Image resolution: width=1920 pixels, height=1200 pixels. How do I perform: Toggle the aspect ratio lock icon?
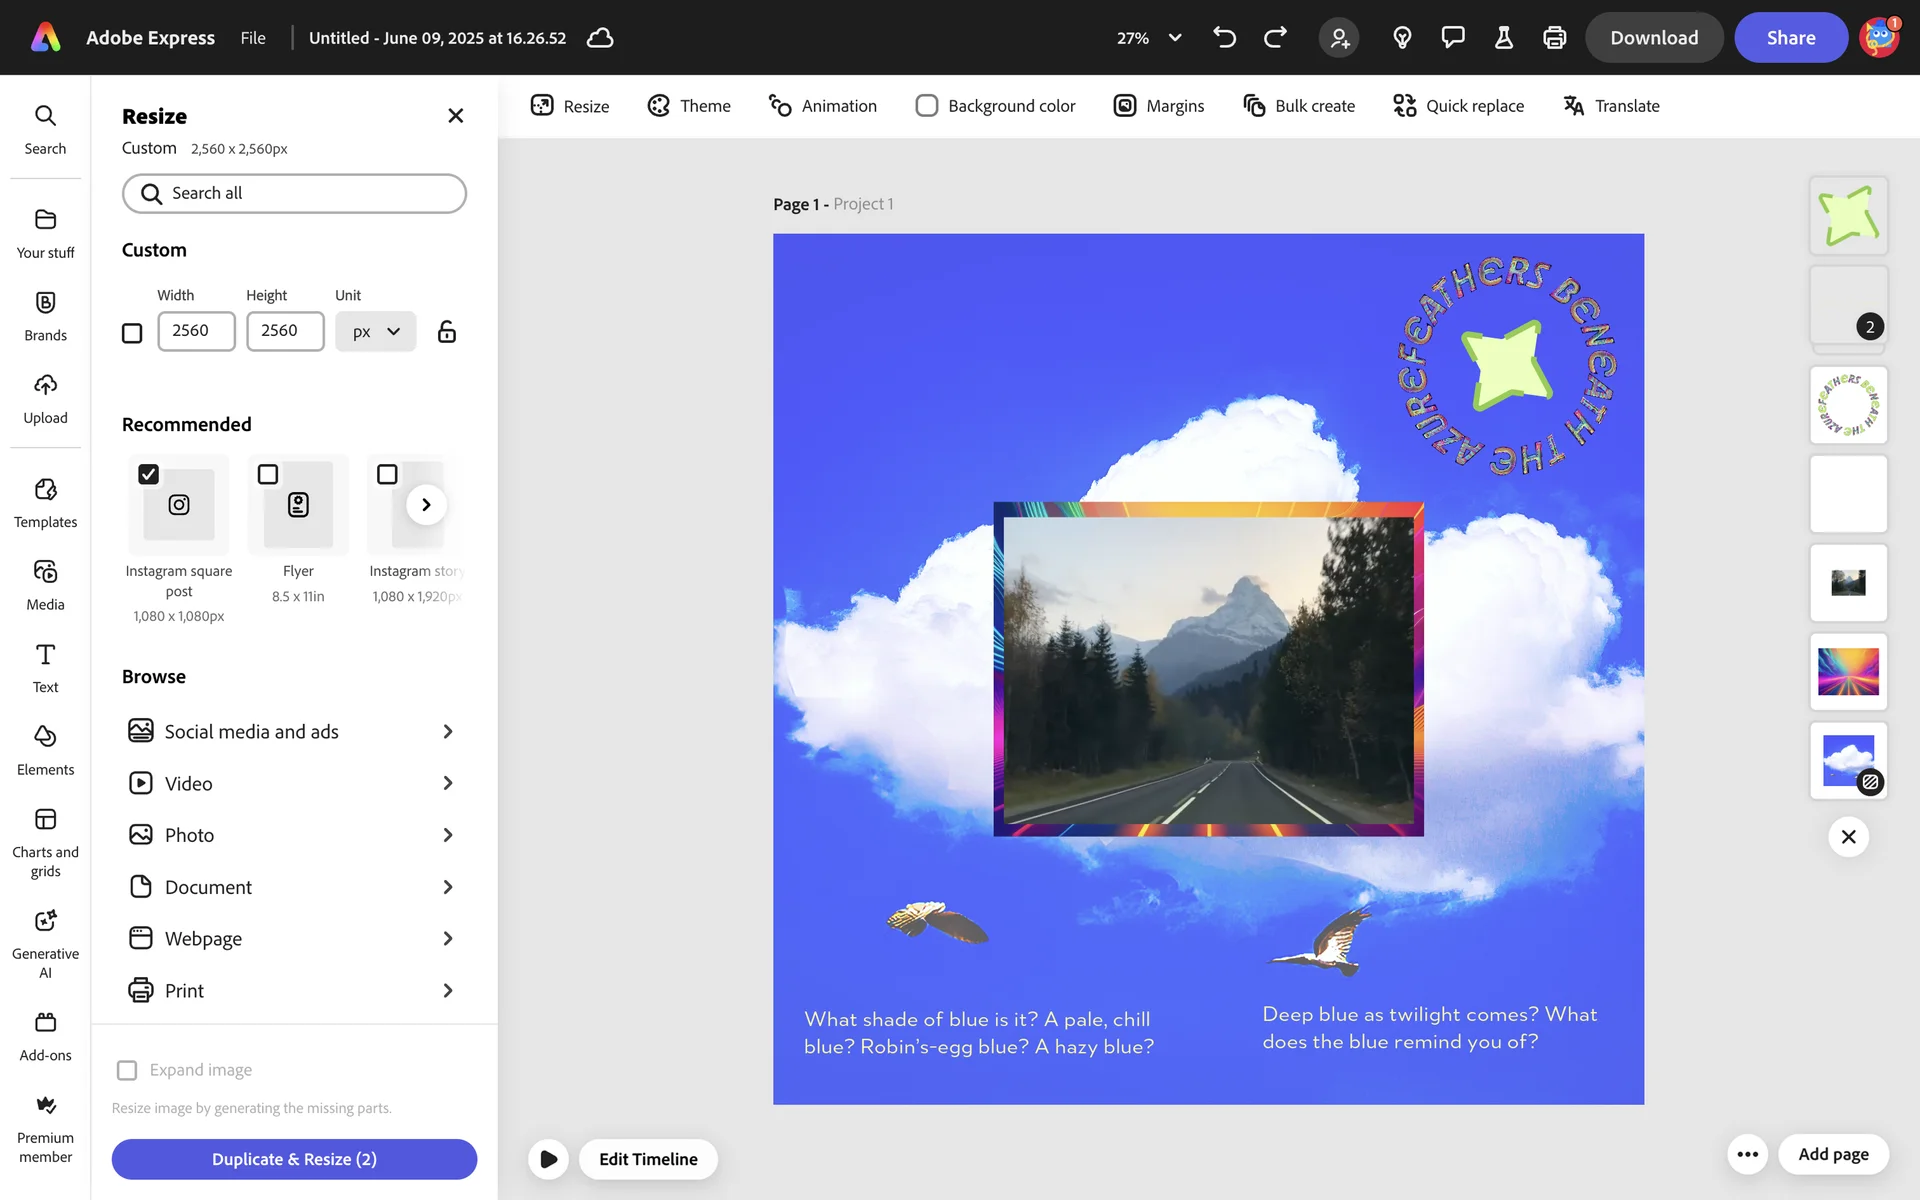[x=447, y=331]
